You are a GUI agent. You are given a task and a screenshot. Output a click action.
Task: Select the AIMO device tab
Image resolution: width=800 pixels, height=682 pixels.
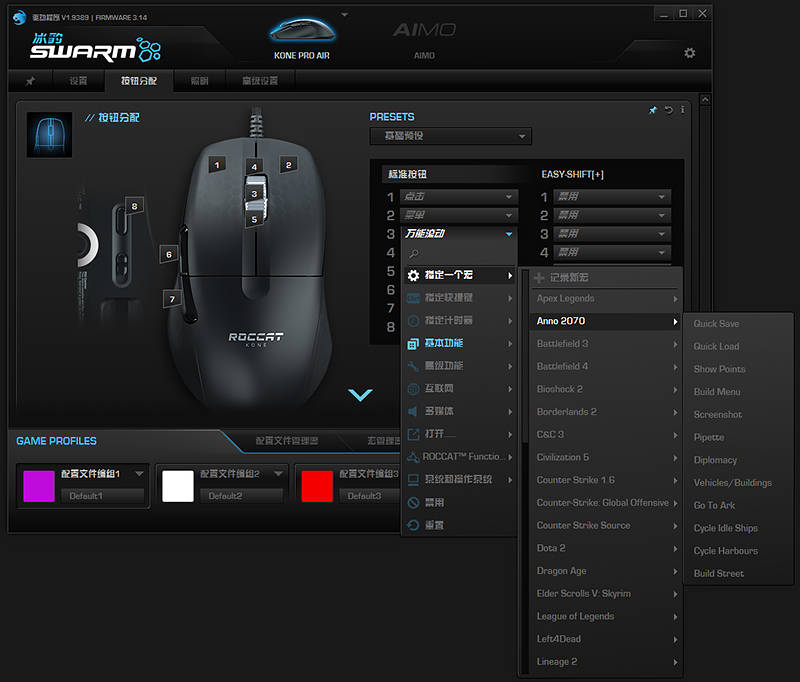[x=424, y=40]
